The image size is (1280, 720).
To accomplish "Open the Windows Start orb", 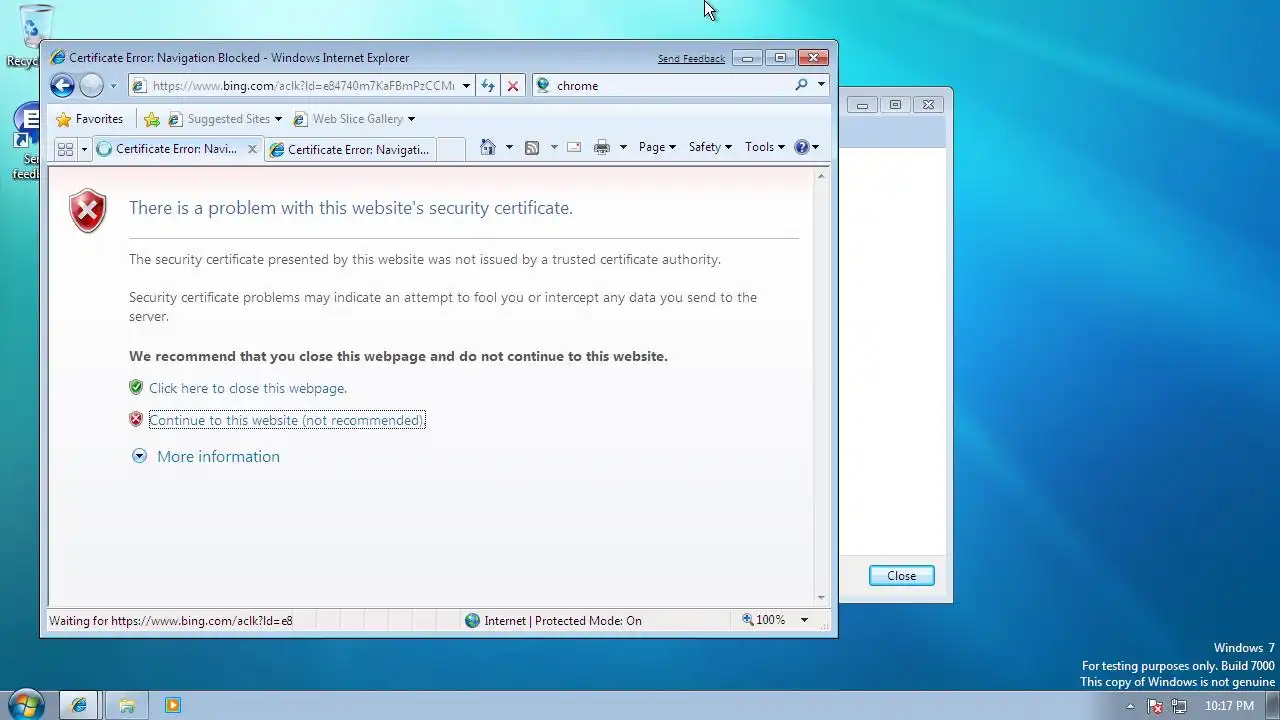I will (24, 704).
